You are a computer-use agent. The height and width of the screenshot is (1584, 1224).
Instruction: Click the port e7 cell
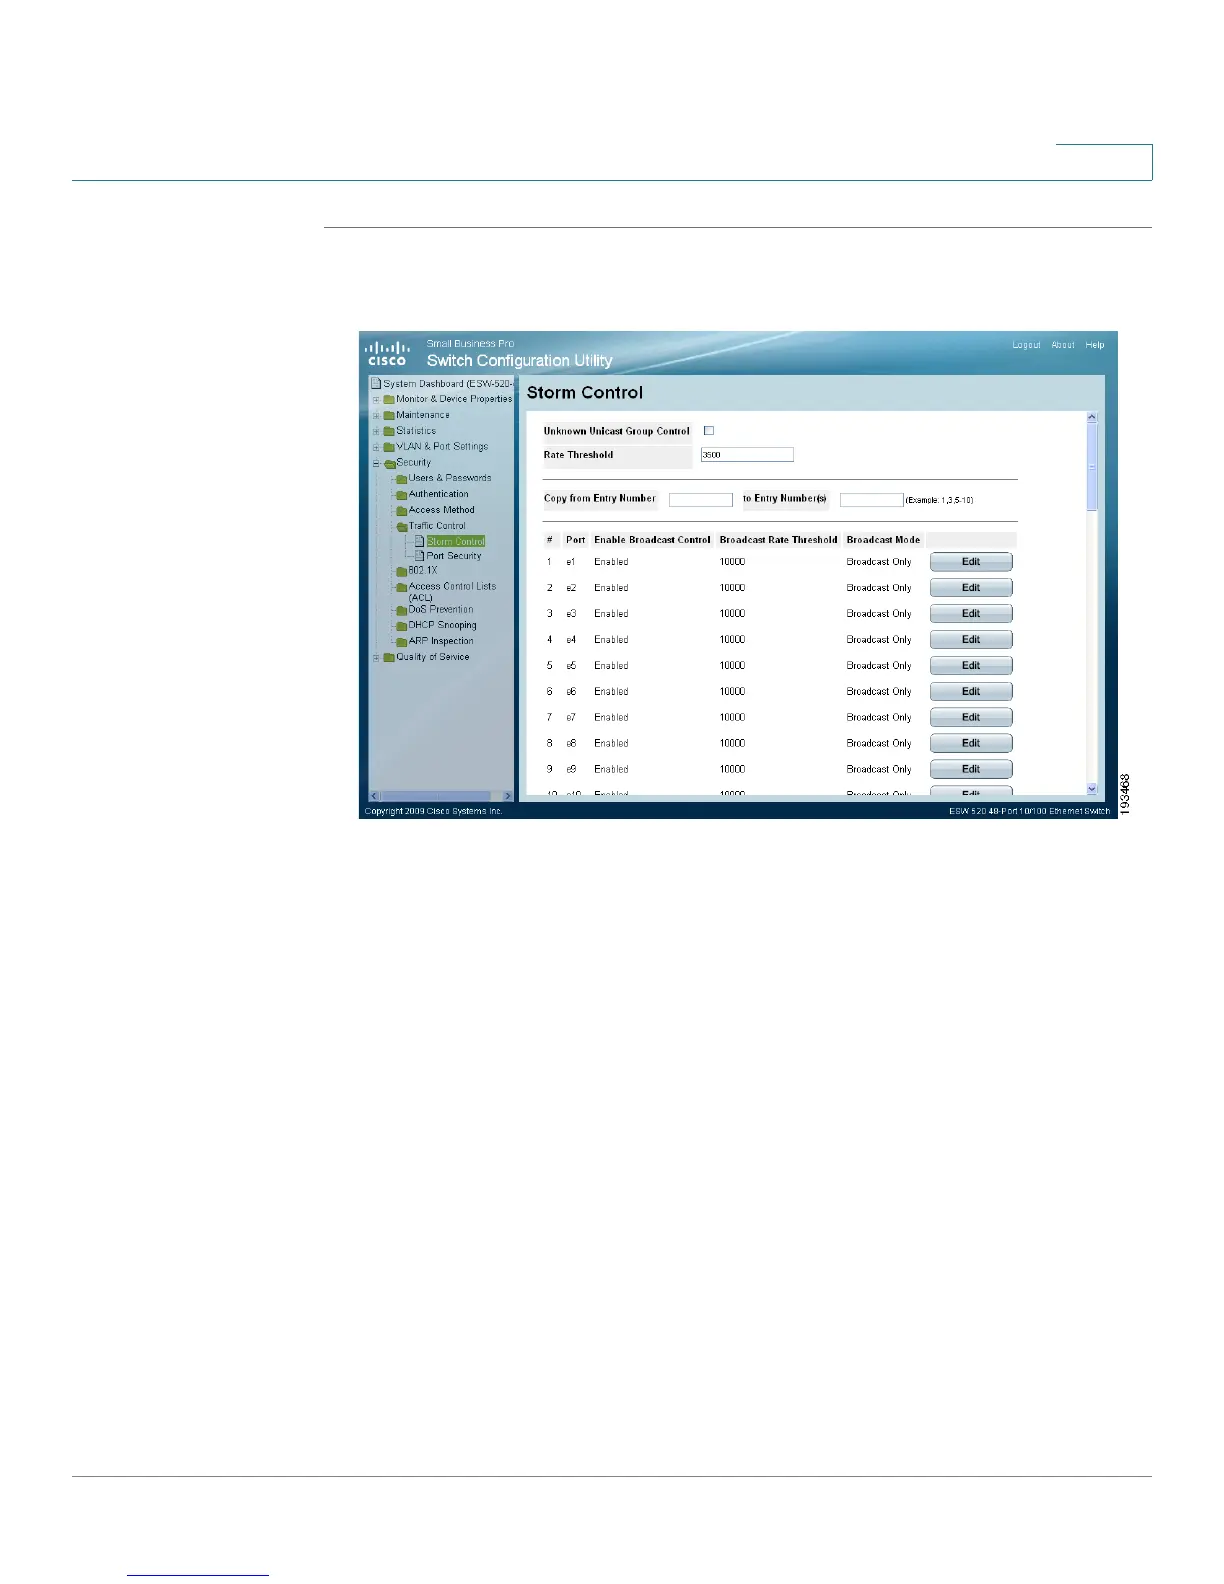571,718
